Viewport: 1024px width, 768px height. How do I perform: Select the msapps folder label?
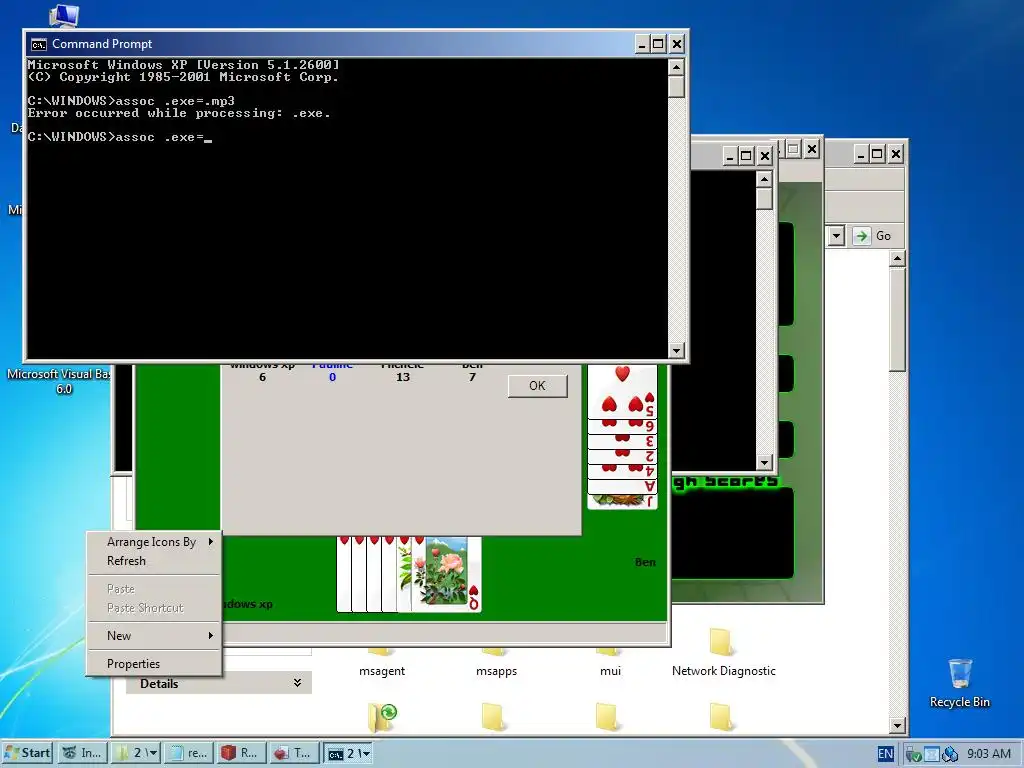[x=496, y=671]
